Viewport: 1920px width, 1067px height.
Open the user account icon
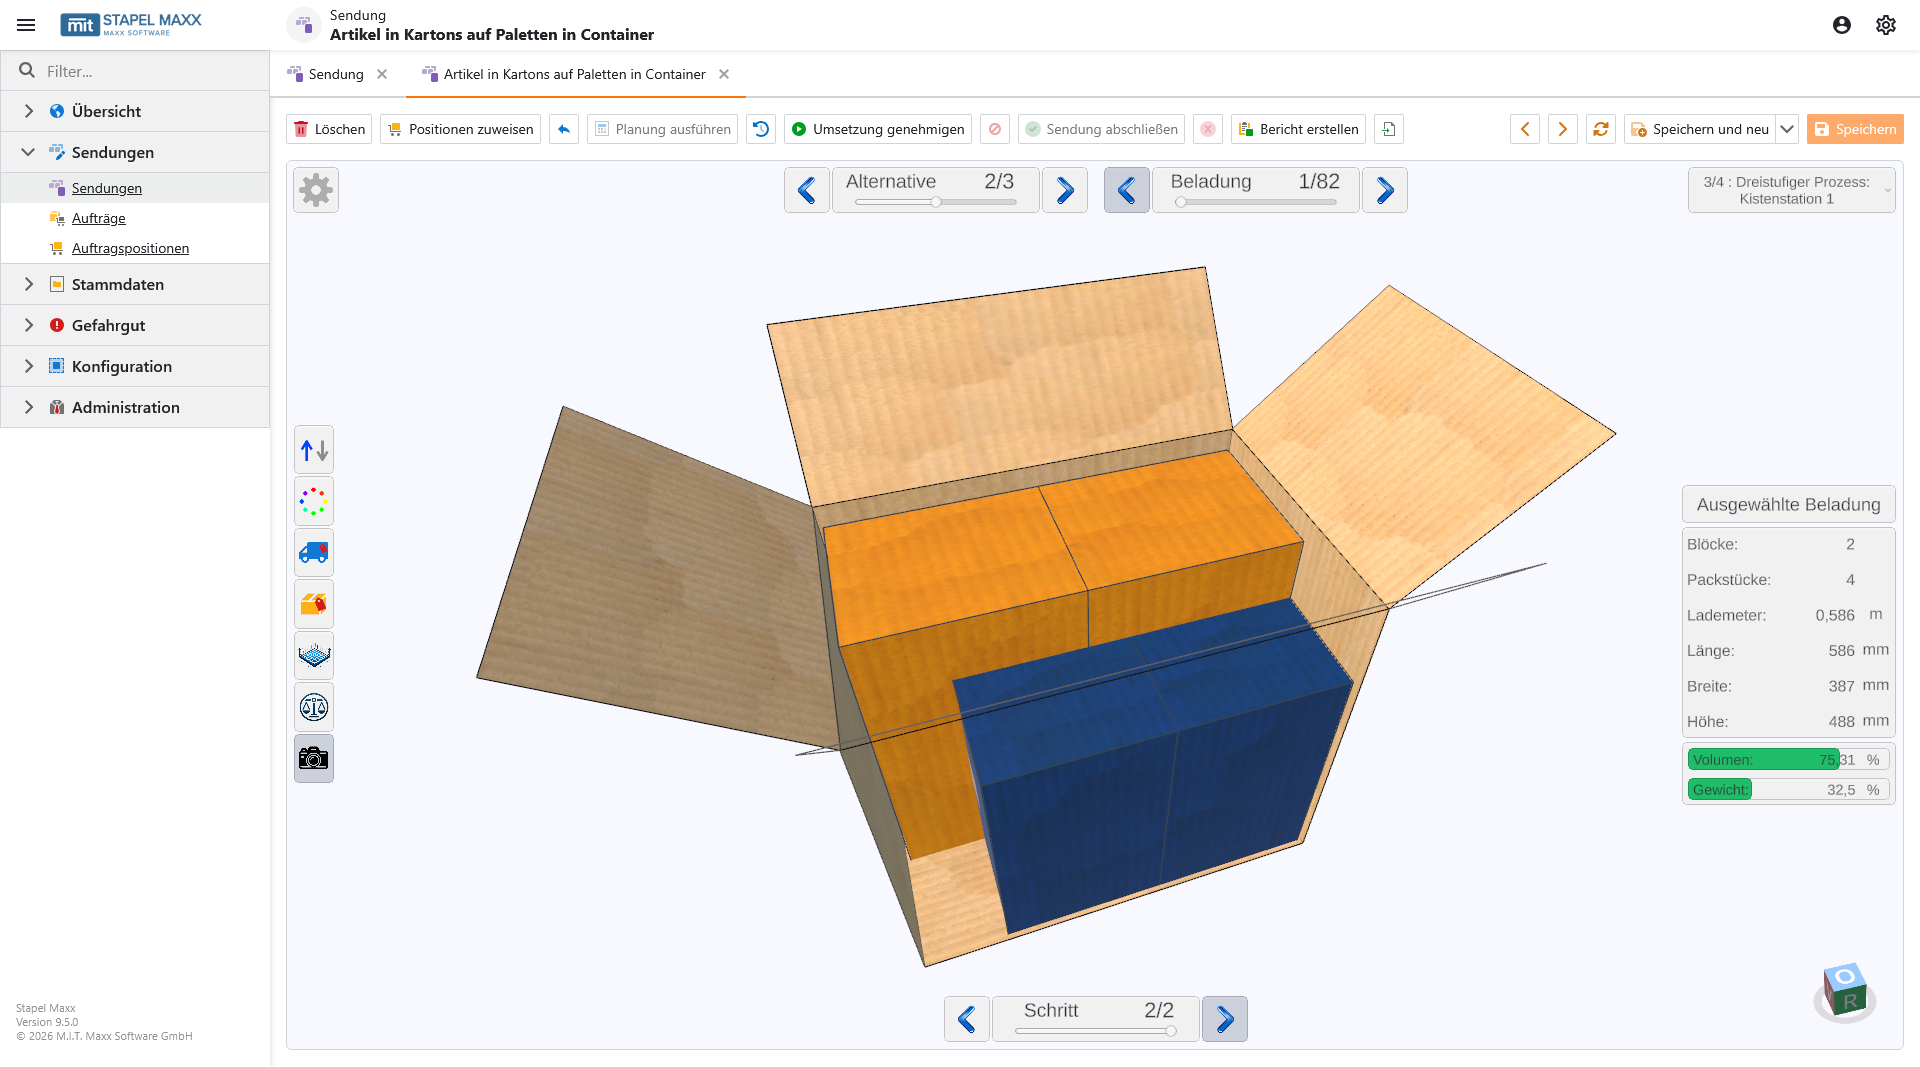pos(1842,25)
